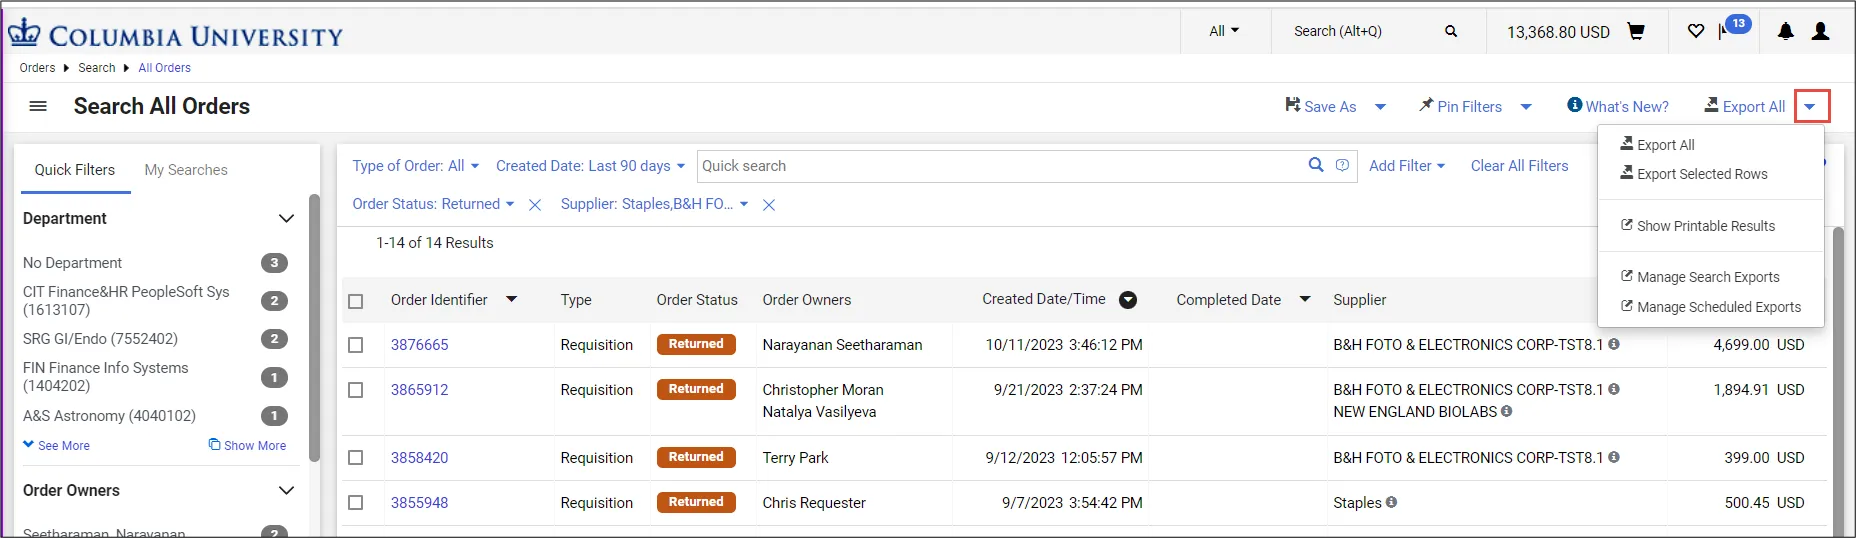The width and height of the screenshot is (1856, 538).
Task: Click Pin Filters button
Action: click(1460, 106)
